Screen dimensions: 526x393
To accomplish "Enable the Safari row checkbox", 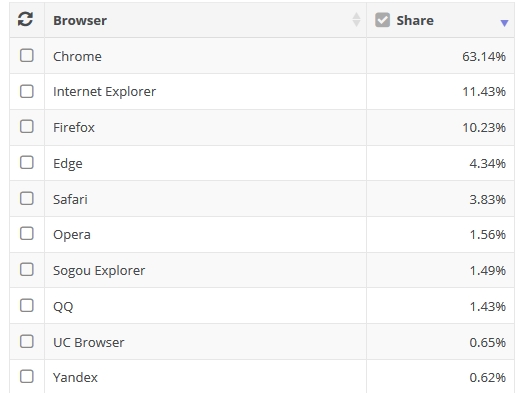I will [27, 199].
